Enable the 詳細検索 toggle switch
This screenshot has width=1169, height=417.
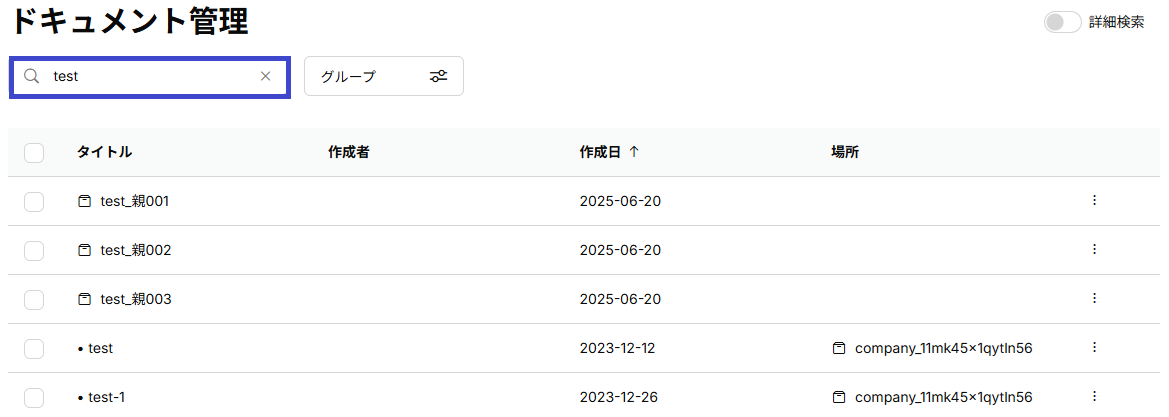[1062, 22]
